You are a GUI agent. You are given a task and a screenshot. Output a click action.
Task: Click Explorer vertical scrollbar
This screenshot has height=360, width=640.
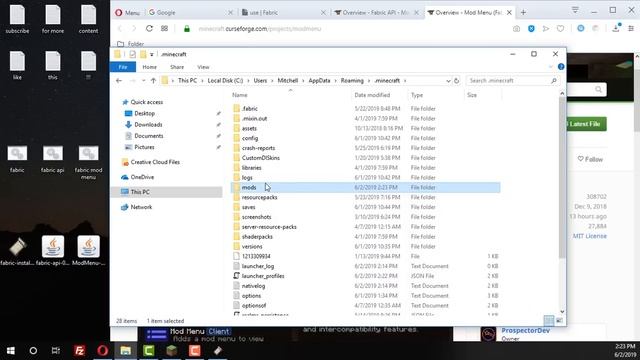pyautogui.click(x=562, y=178)
